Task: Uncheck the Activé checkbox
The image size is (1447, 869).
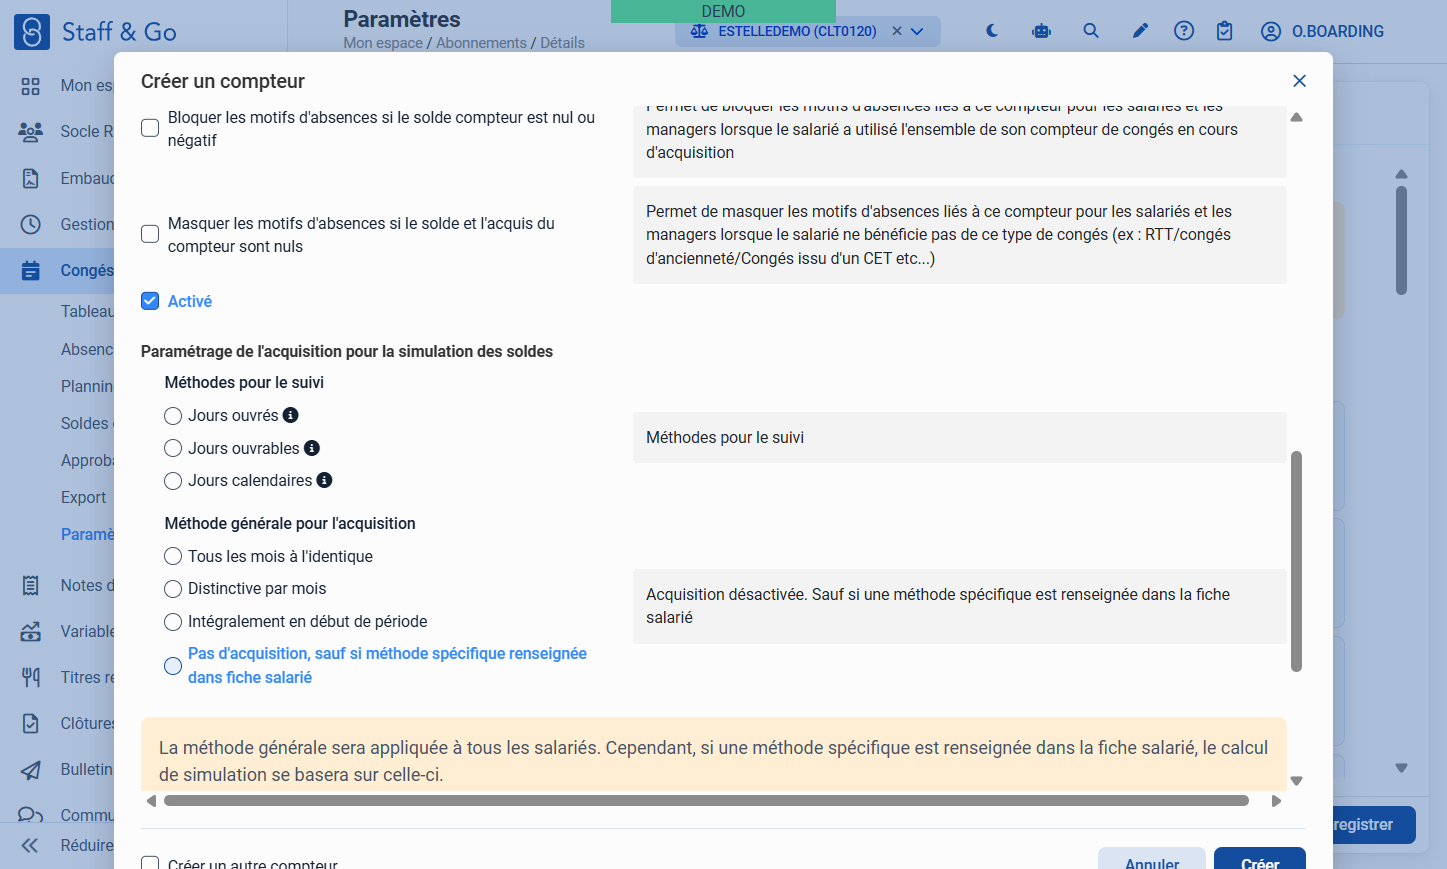Action: click(x=150, y=301)
